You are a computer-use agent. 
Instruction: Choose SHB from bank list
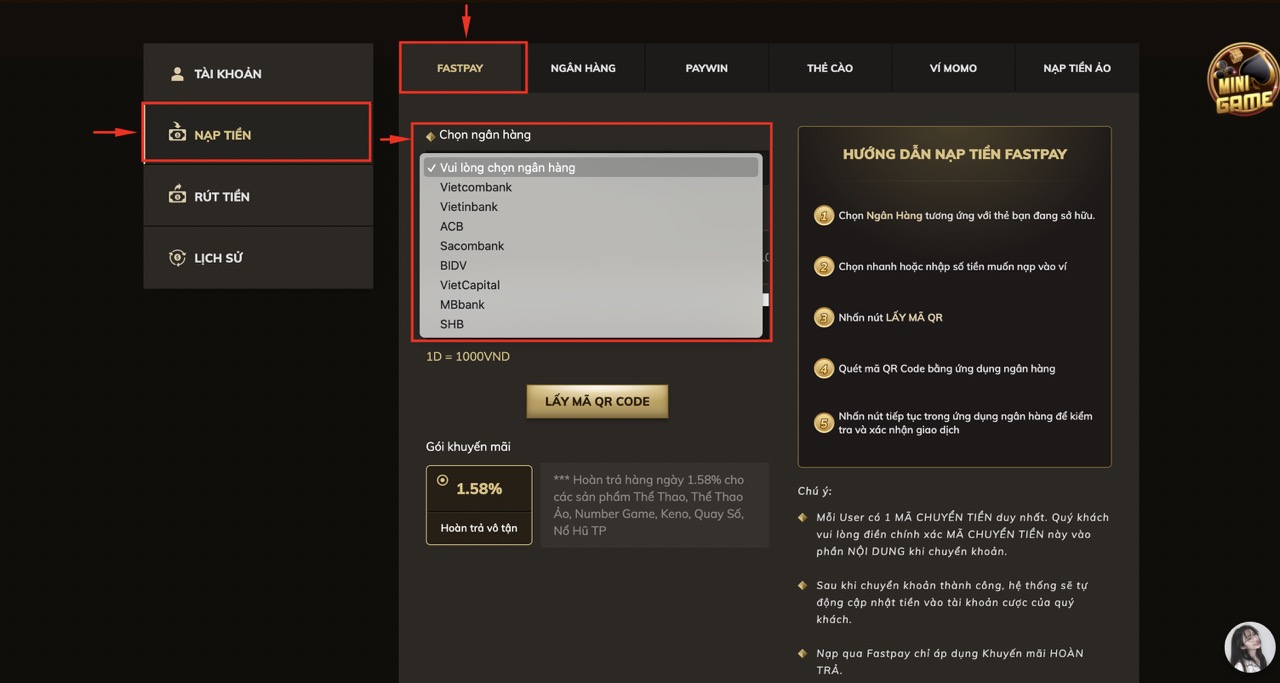[591, 324]
